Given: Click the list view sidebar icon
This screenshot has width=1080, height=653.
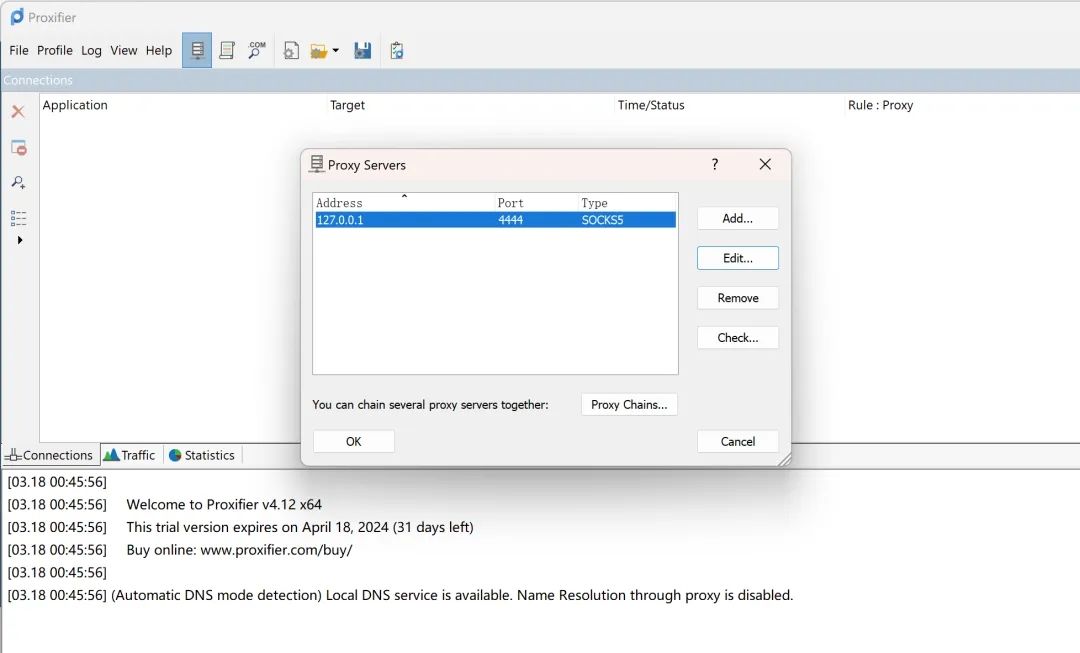Looking at the screenshot, I should point(19,218).
